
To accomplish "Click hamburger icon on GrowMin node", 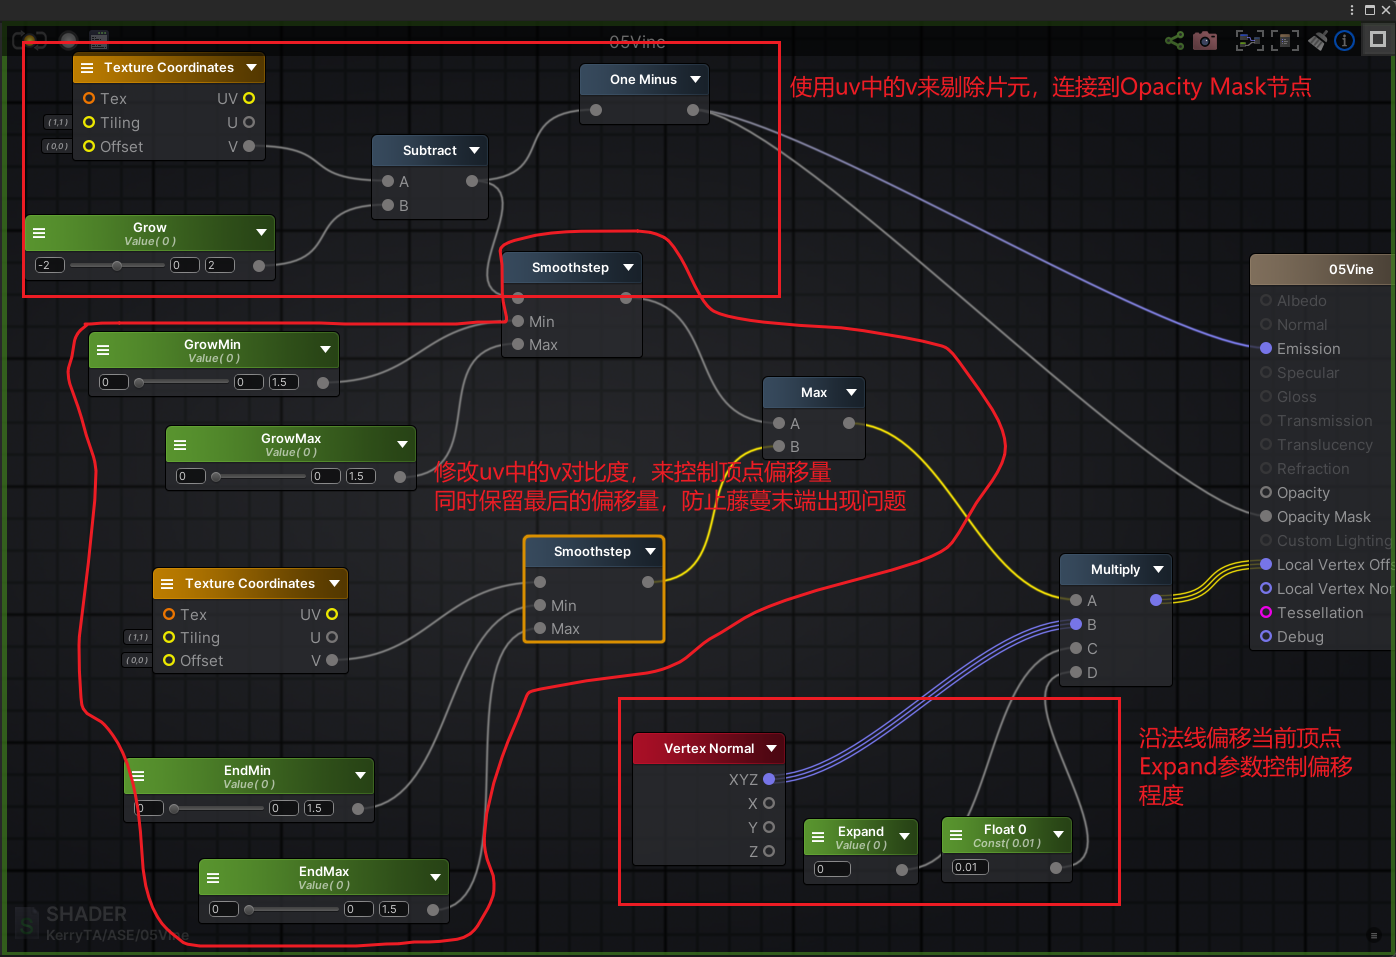I will (103, 350).
